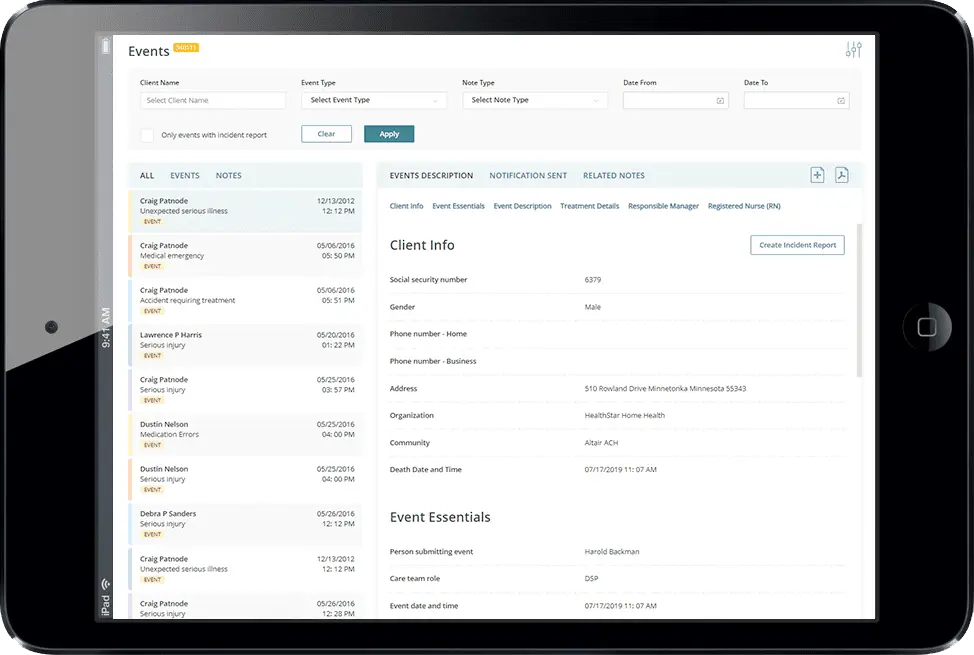Jump to Event Description section link

tap(522, 206)
